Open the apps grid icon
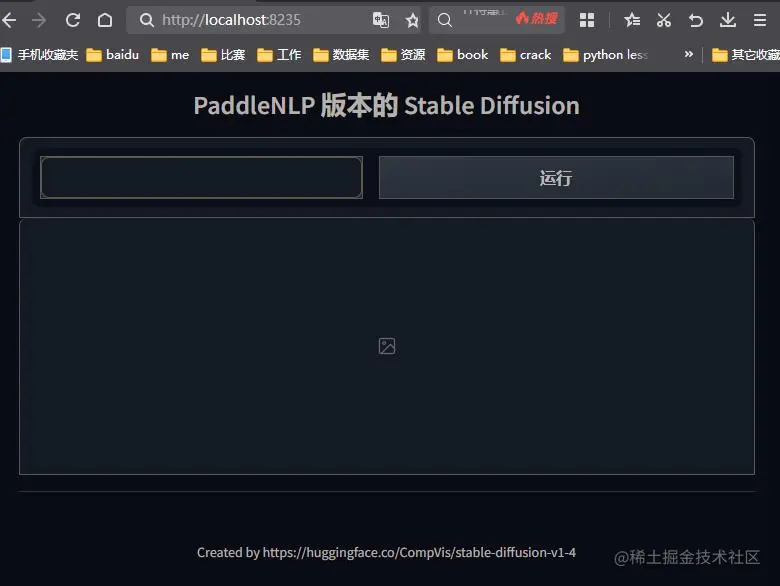The width and height of the screenshot is (780, 586). click(587, 20)
